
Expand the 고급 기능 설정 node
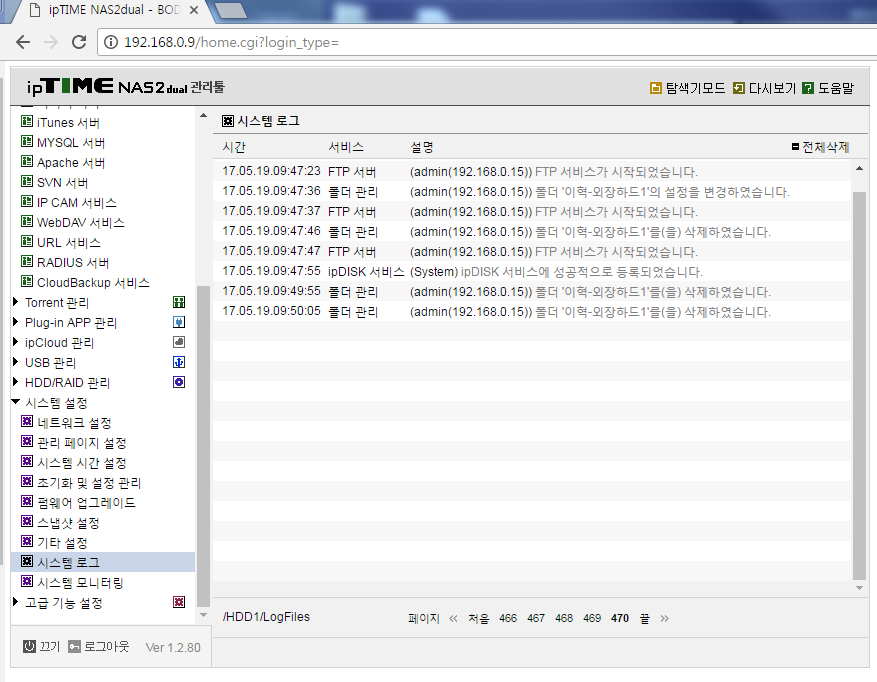click(x=16, y=602)
